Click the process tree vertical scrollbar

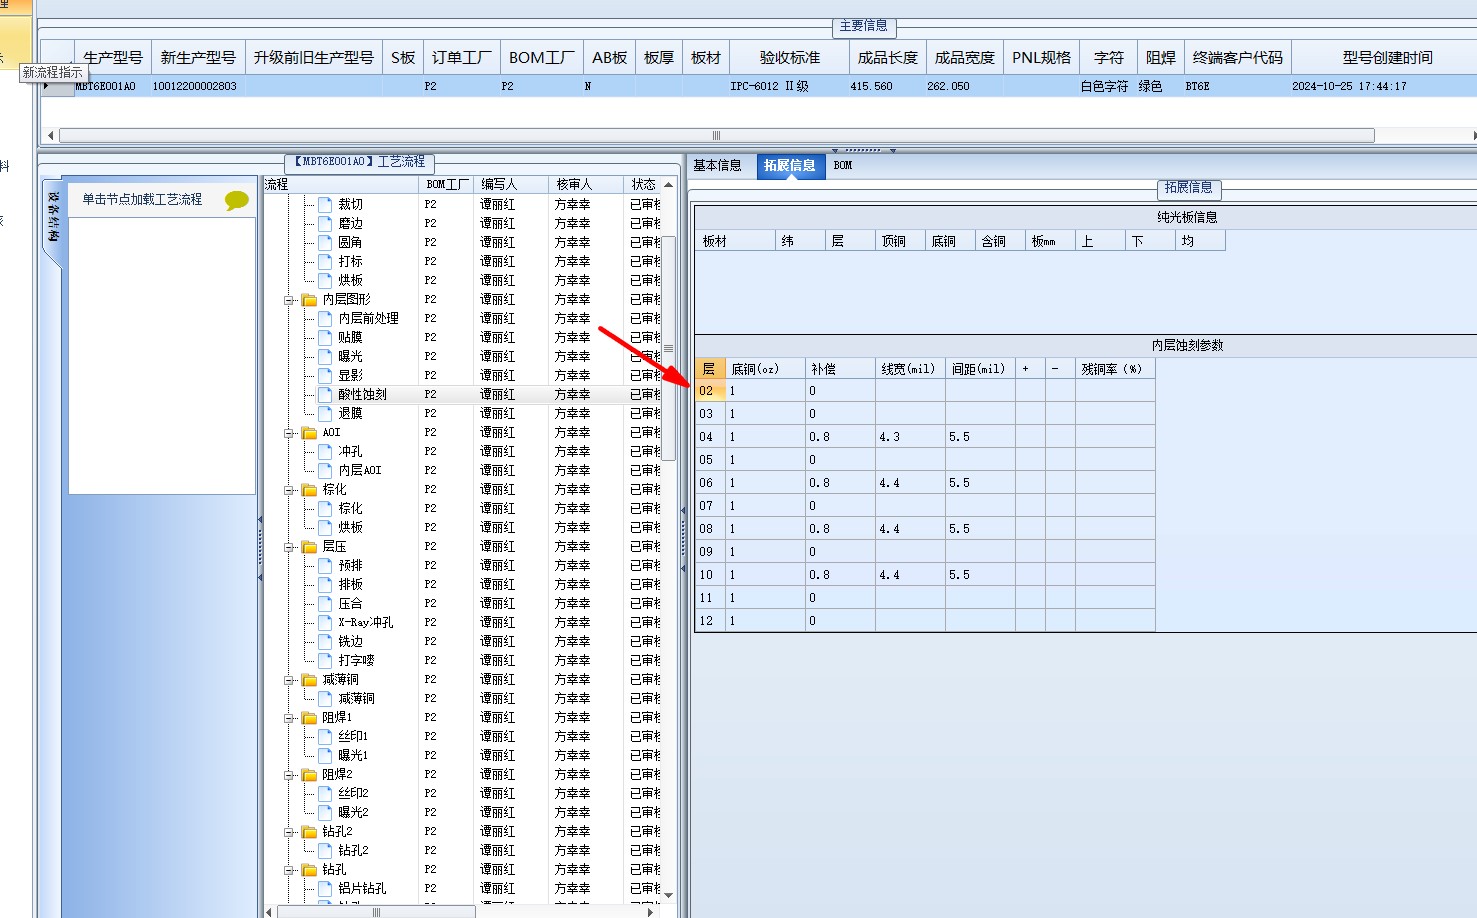[668, 348]
